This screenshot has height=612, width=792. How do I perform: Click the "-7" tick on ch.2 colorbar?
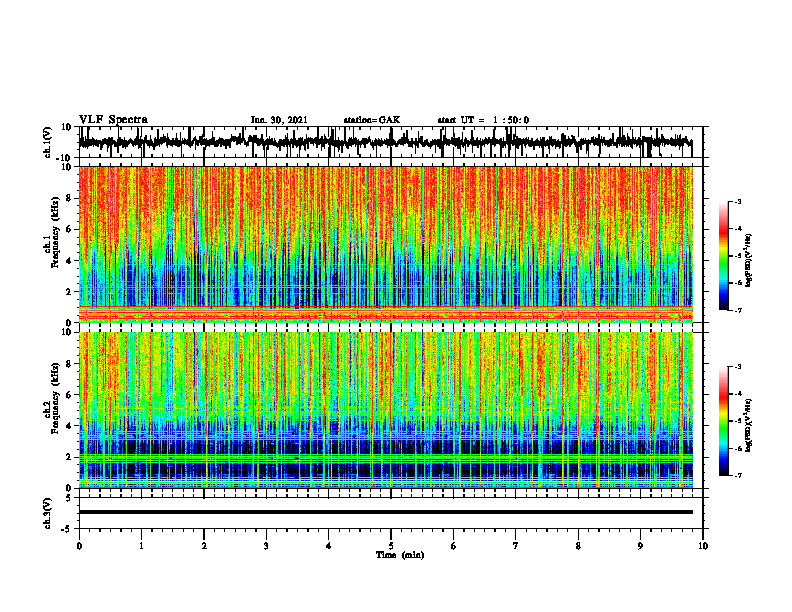pyautogui.click(x=738, y=475)
